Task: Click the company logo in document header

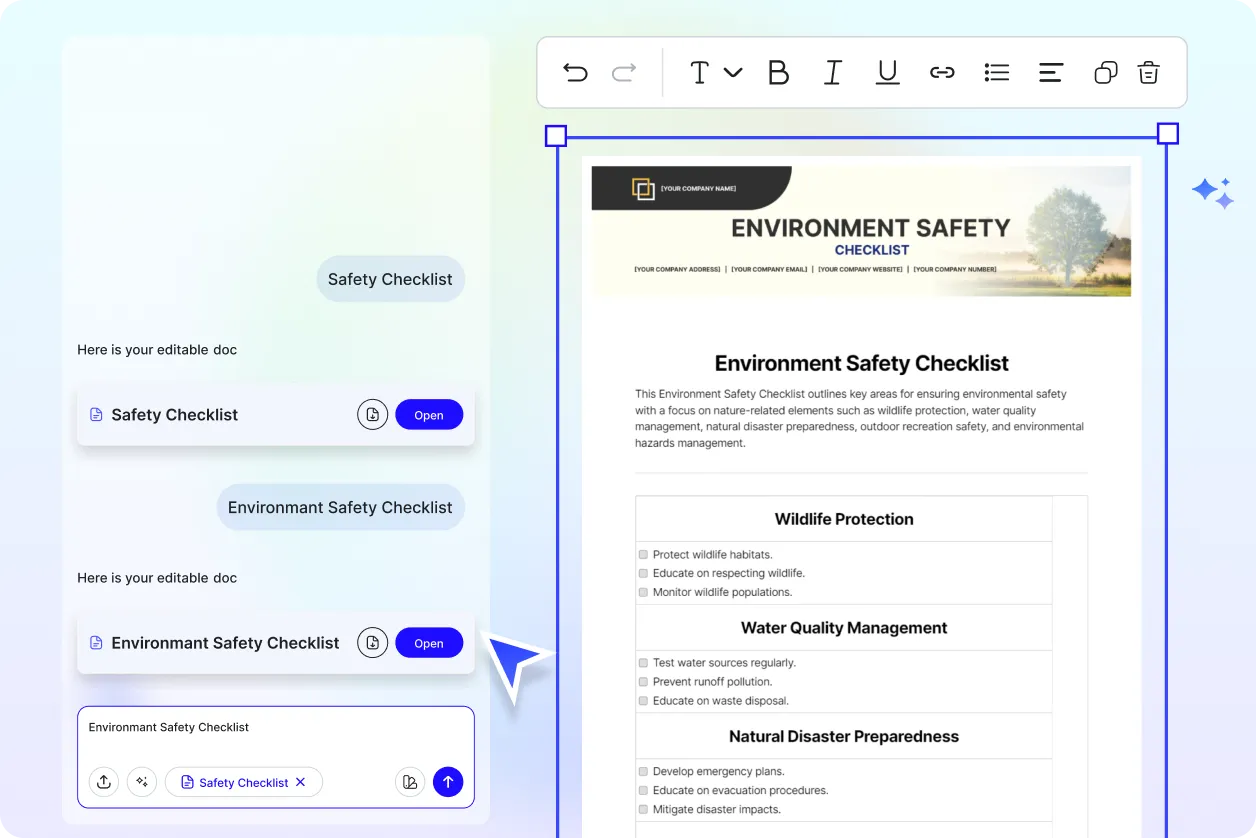Action: pos(643,188)
